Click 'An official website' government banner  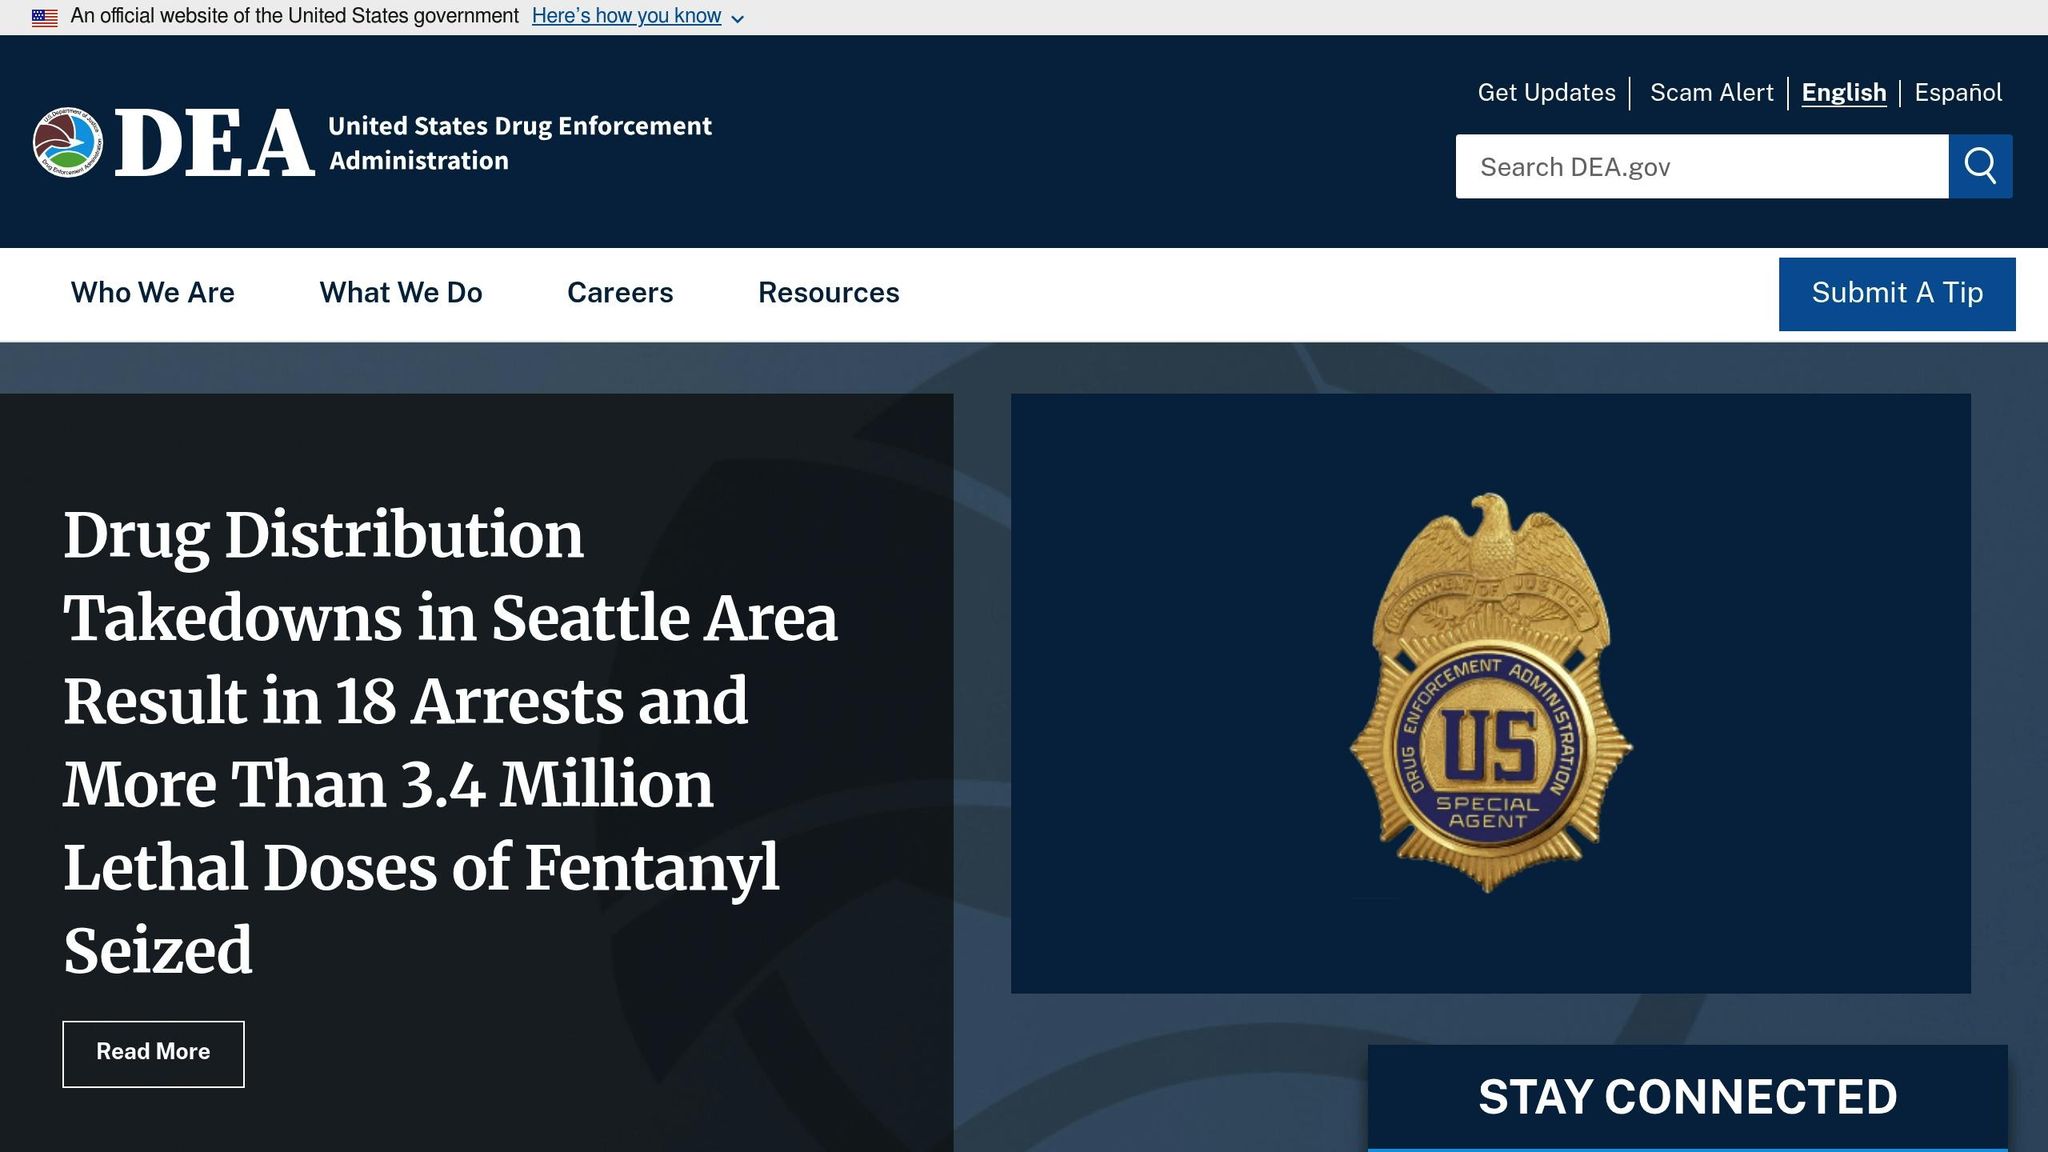(292, 15)
